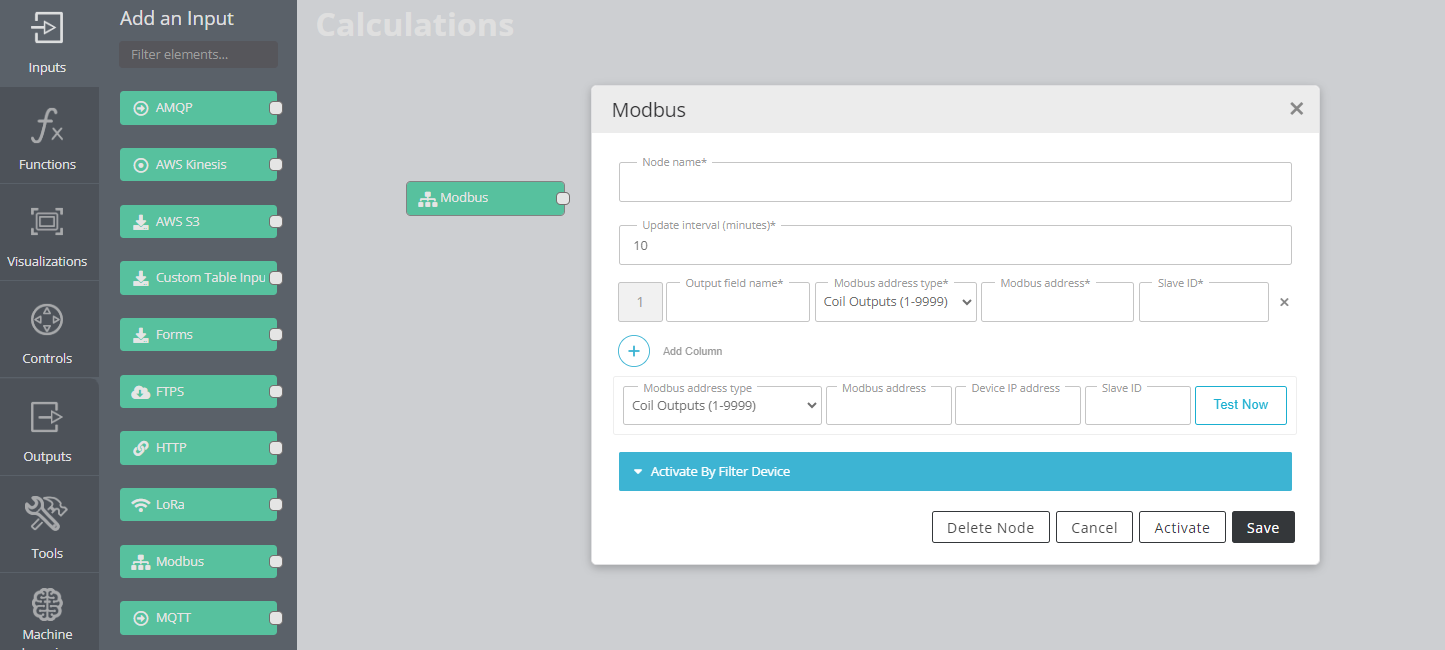
Task: Click the Delete Node button
Action: [x=990, y=527]
